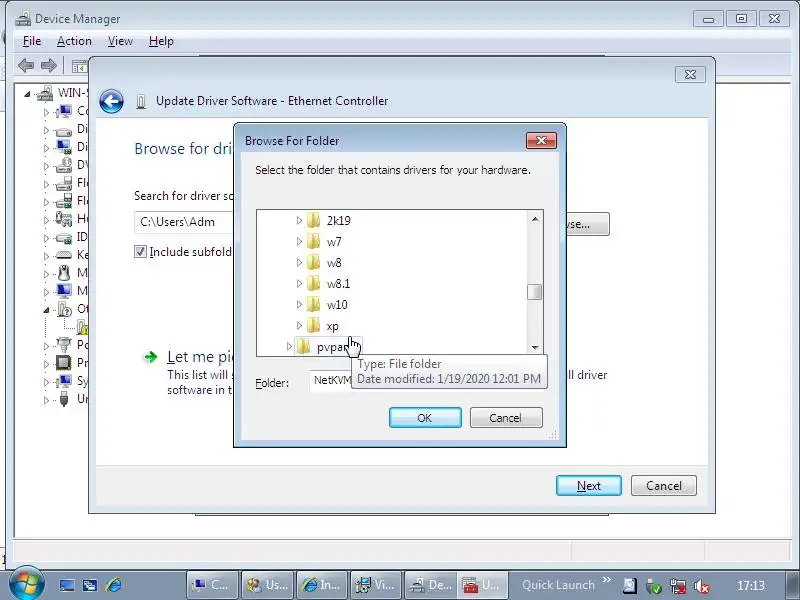This screenshot has width=800, height=600.
Task: Click the Forward arrow in Device Manager toolbar
Action: pos(48,65)
